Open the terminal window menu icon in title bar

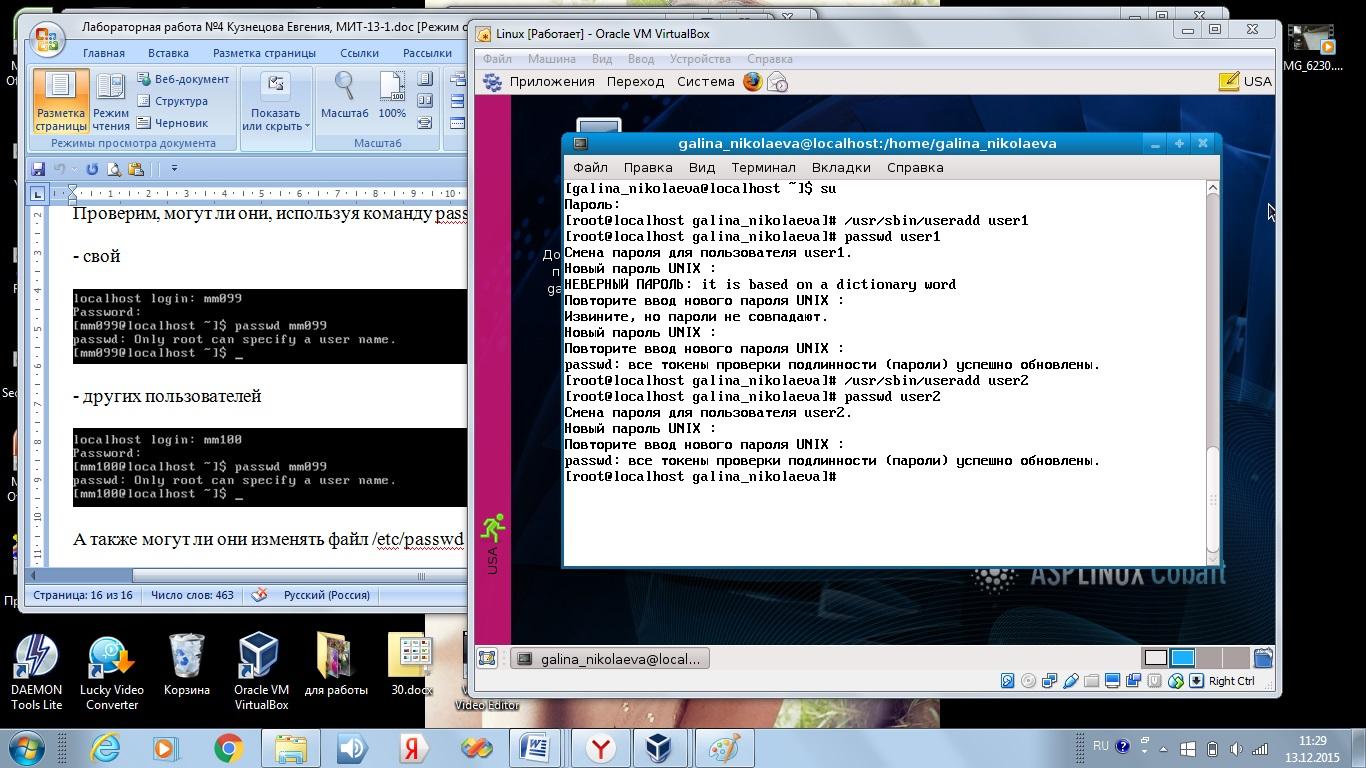tap(580, 144)
